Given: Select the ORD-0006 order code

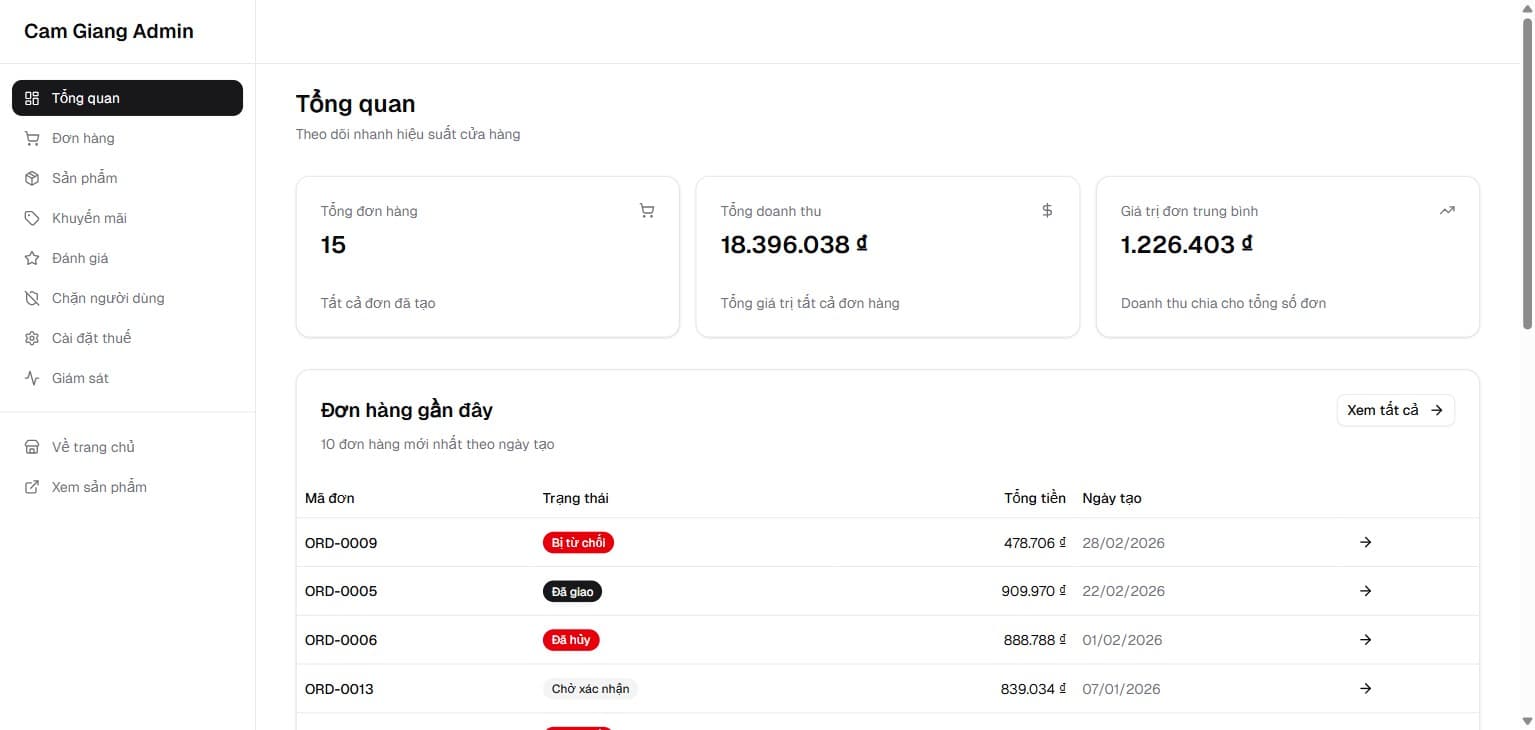Looking at the screenshot, I should [341, 640].
